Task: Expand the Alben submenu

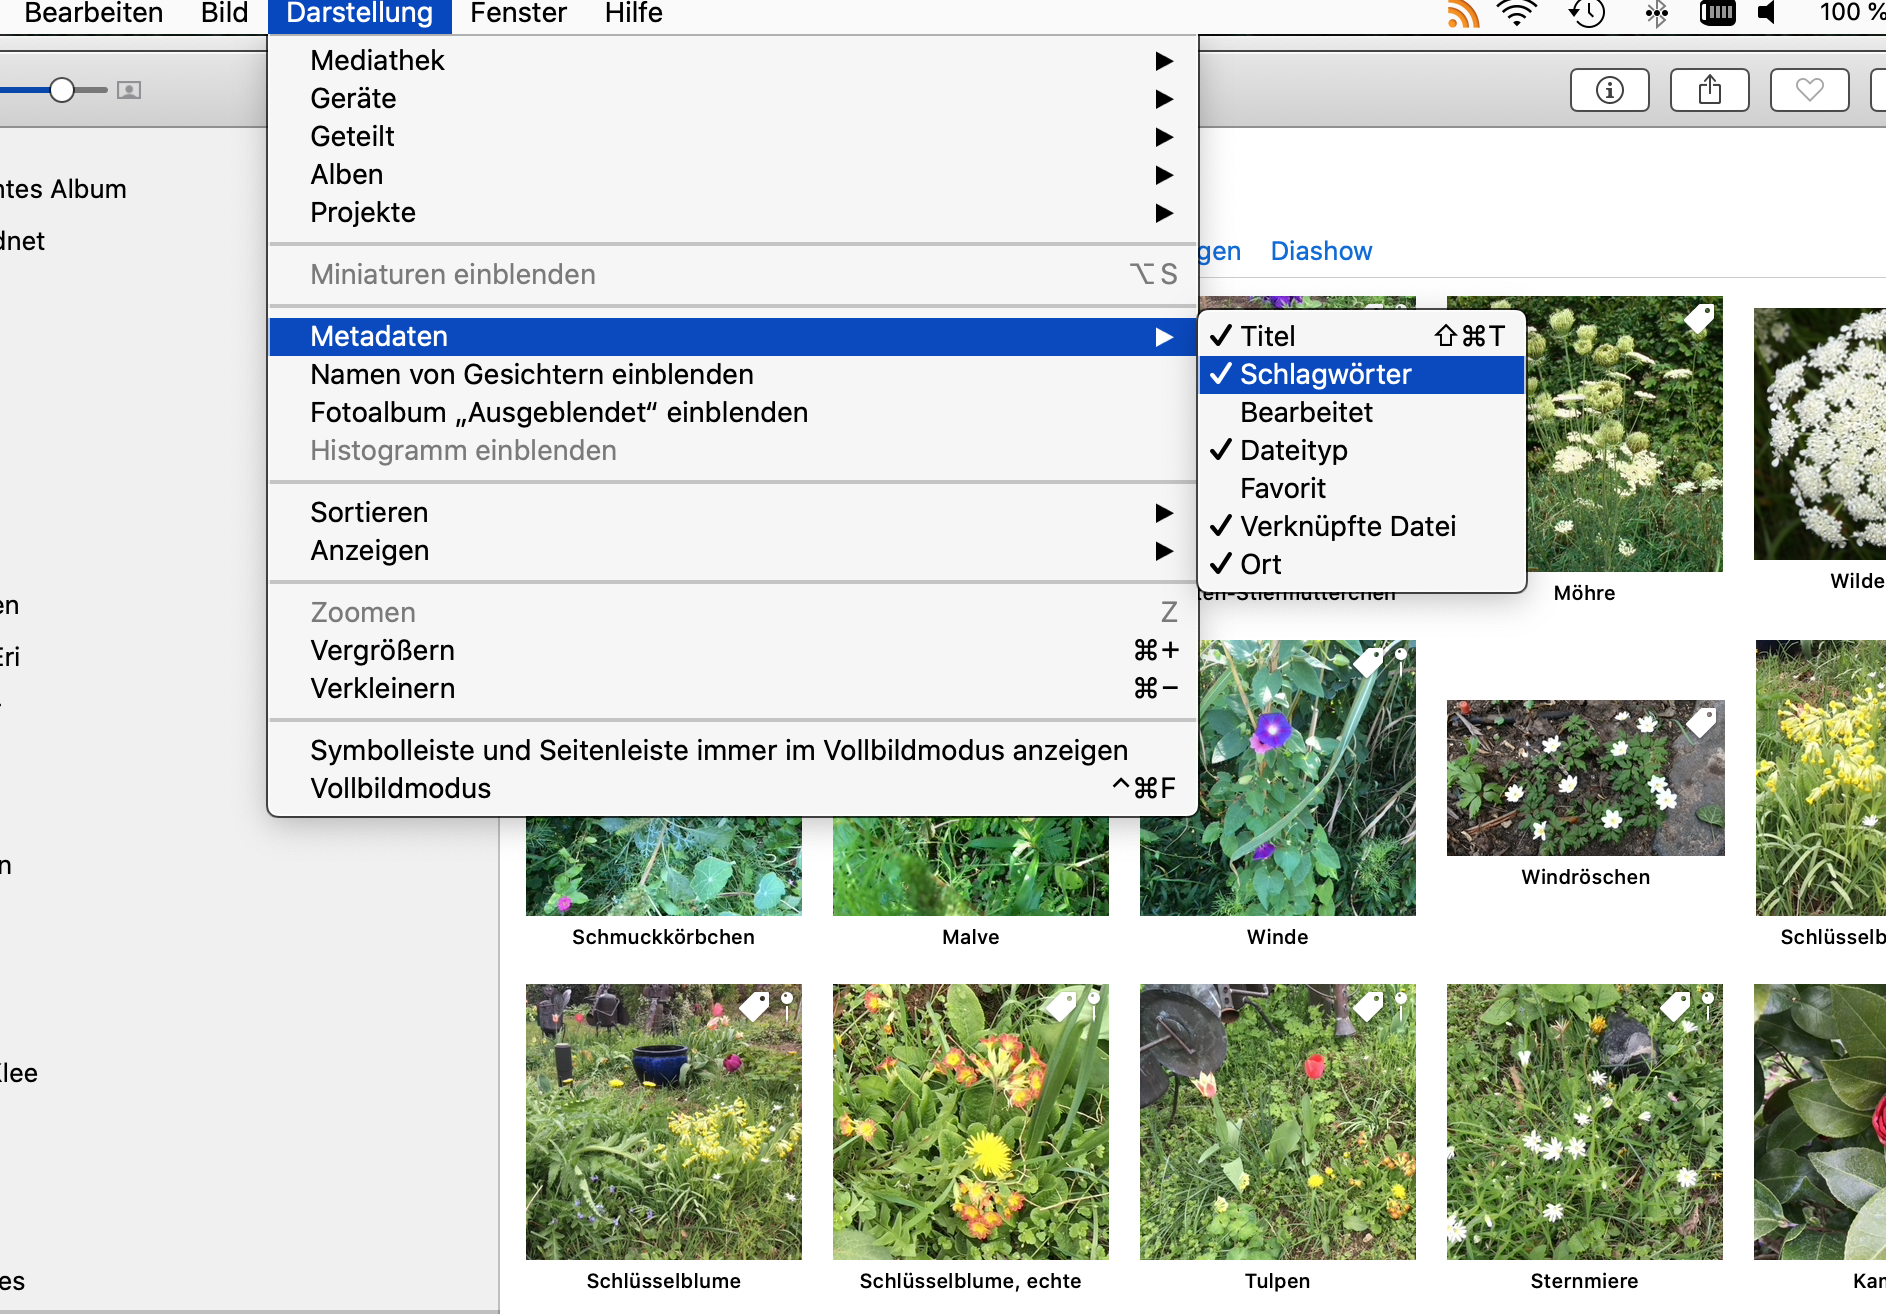Action: [x=733, y=174]
